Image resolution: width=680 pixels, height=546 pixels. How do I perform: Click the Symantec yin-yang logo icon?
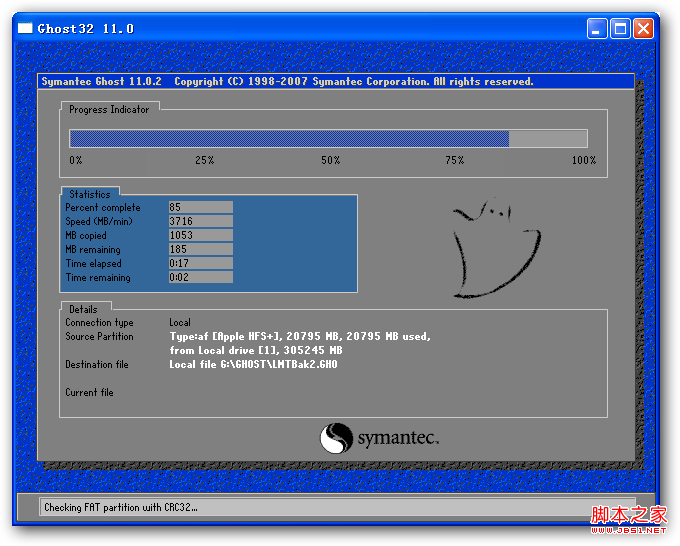point(336,438)
